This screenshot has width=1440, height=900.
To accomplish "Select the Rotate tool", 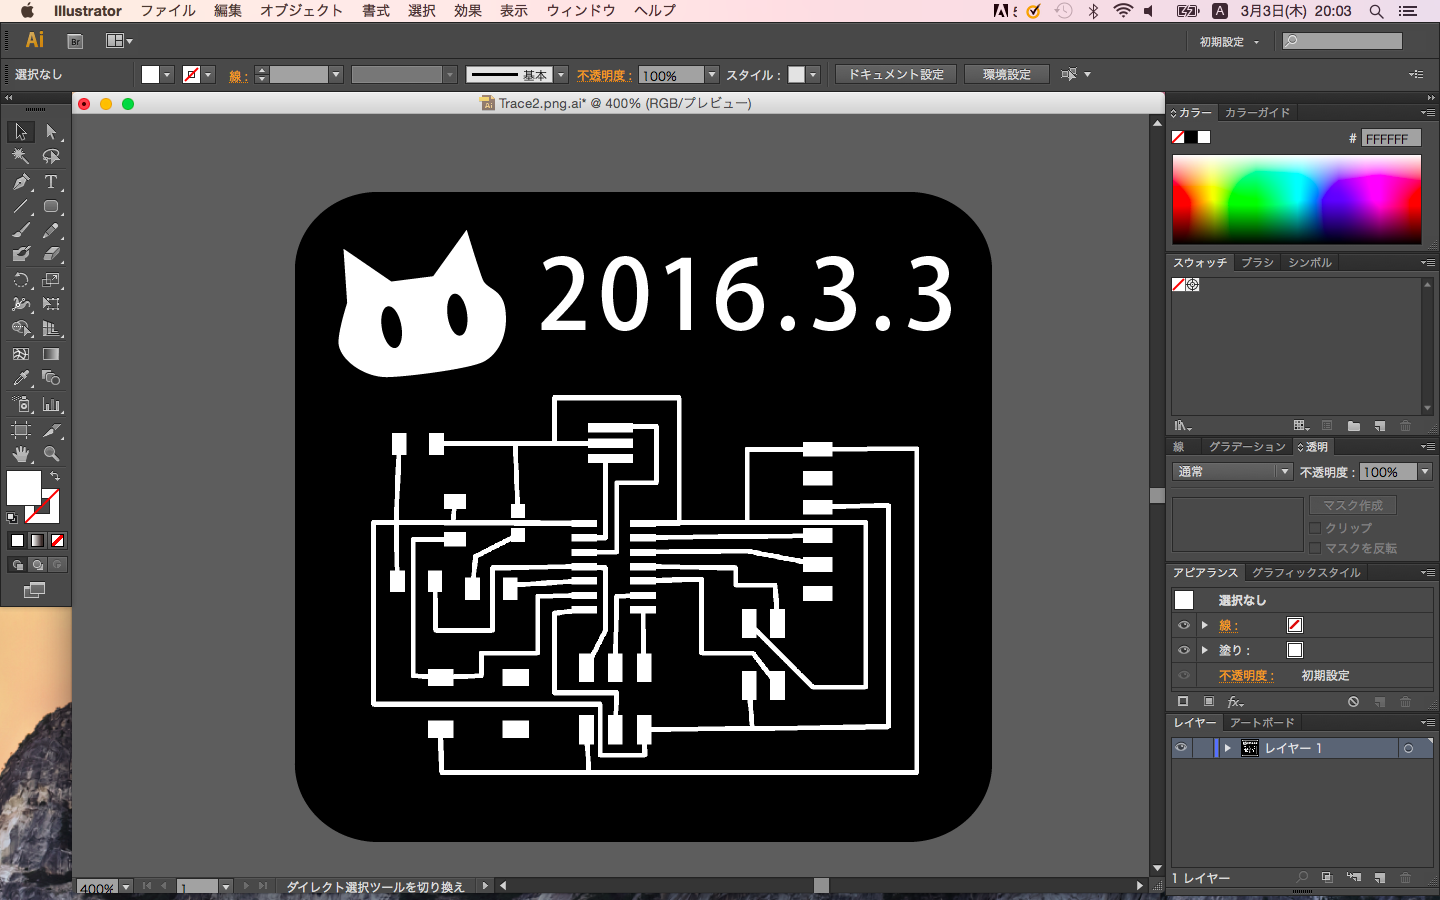I will tap(20, 280).
